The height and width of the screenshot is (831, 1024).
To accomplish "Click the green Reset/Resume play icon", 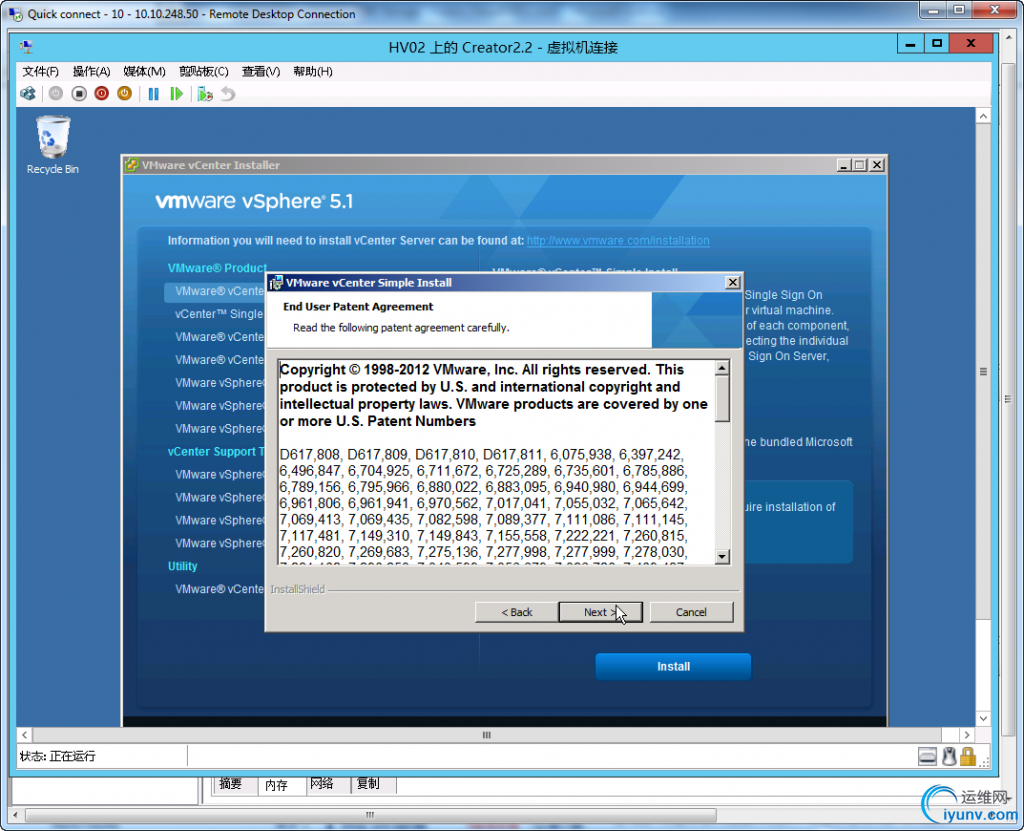I will [176, 93].
